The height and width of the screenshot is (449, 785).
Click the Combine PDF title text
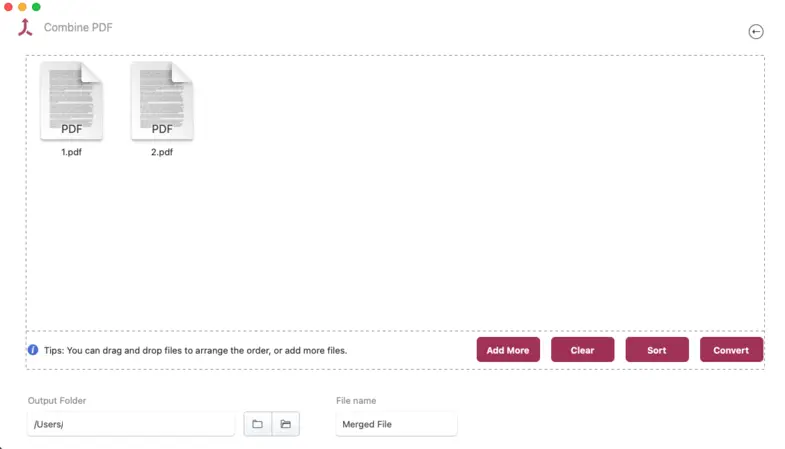point(78,28)
